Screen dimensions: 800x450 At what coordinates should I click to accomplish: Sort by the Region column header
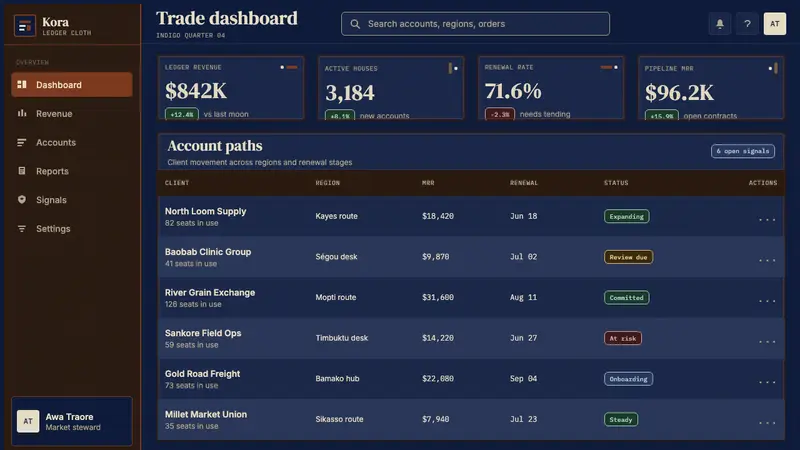coord(328,183)
